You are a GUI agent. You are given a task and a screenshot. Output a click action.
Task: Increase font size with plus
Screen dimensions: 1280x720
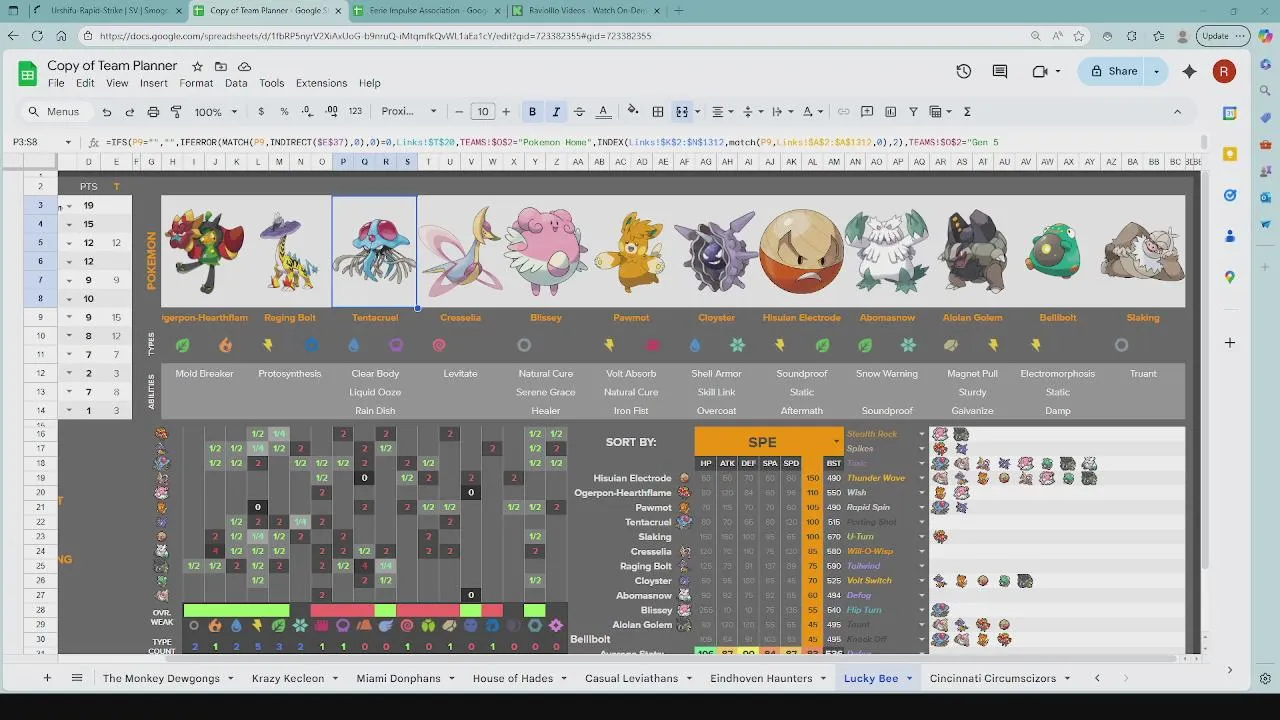point(506,112)
